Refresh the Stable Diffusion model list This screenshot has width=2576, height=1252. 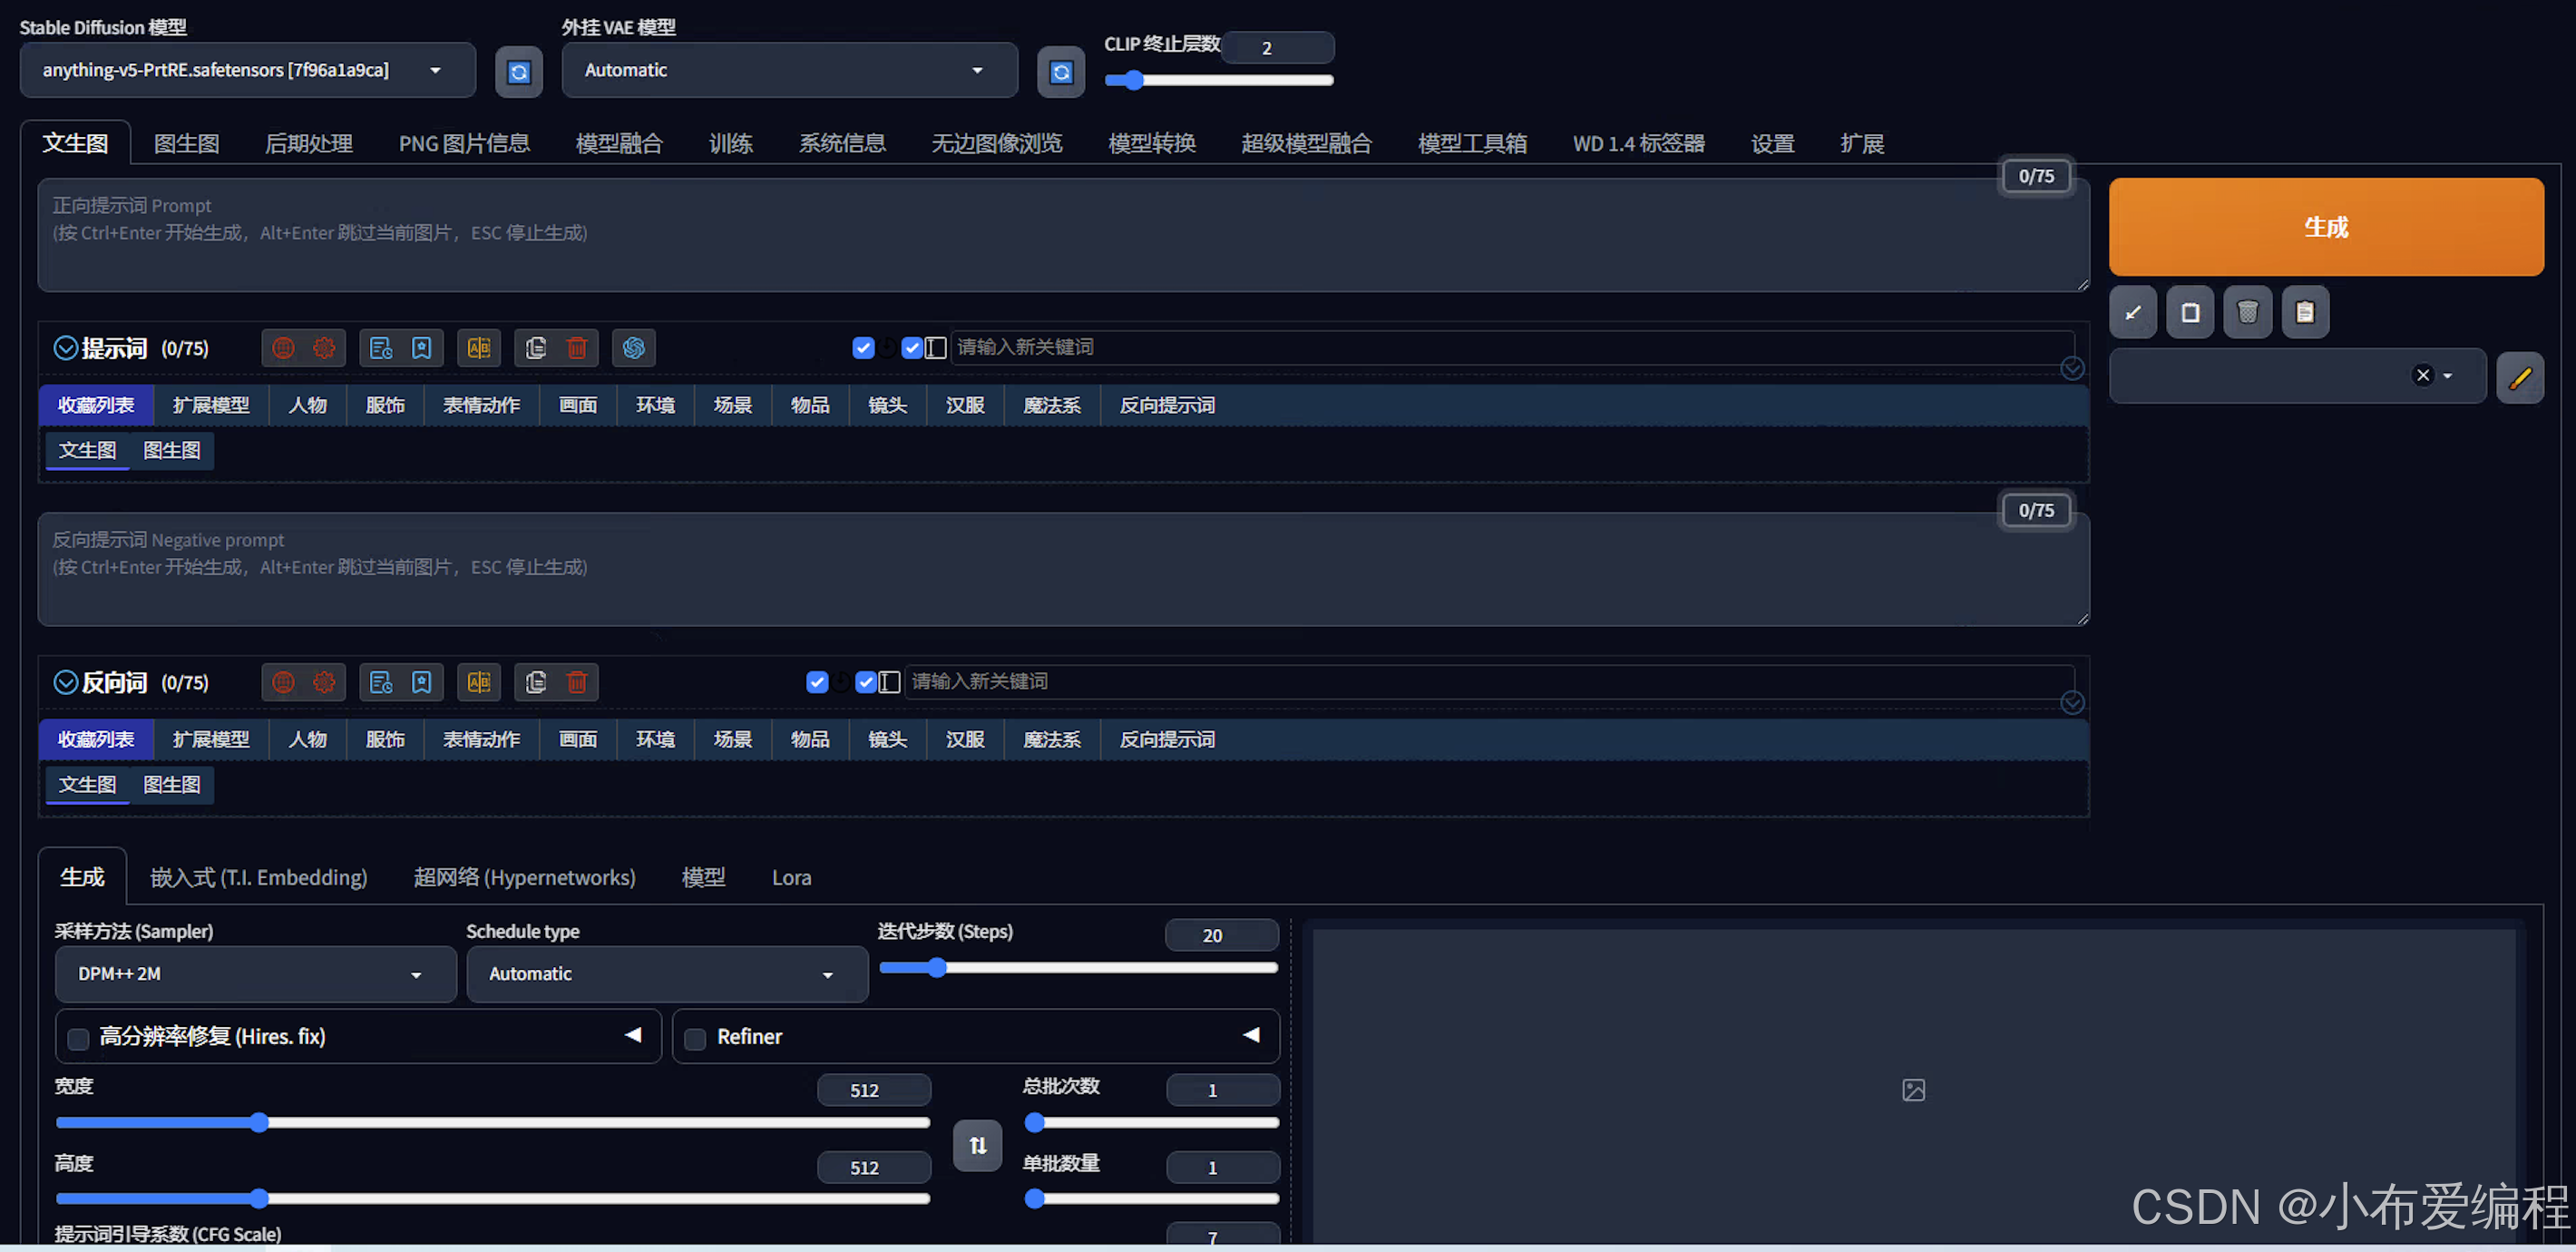pos(518,72)
